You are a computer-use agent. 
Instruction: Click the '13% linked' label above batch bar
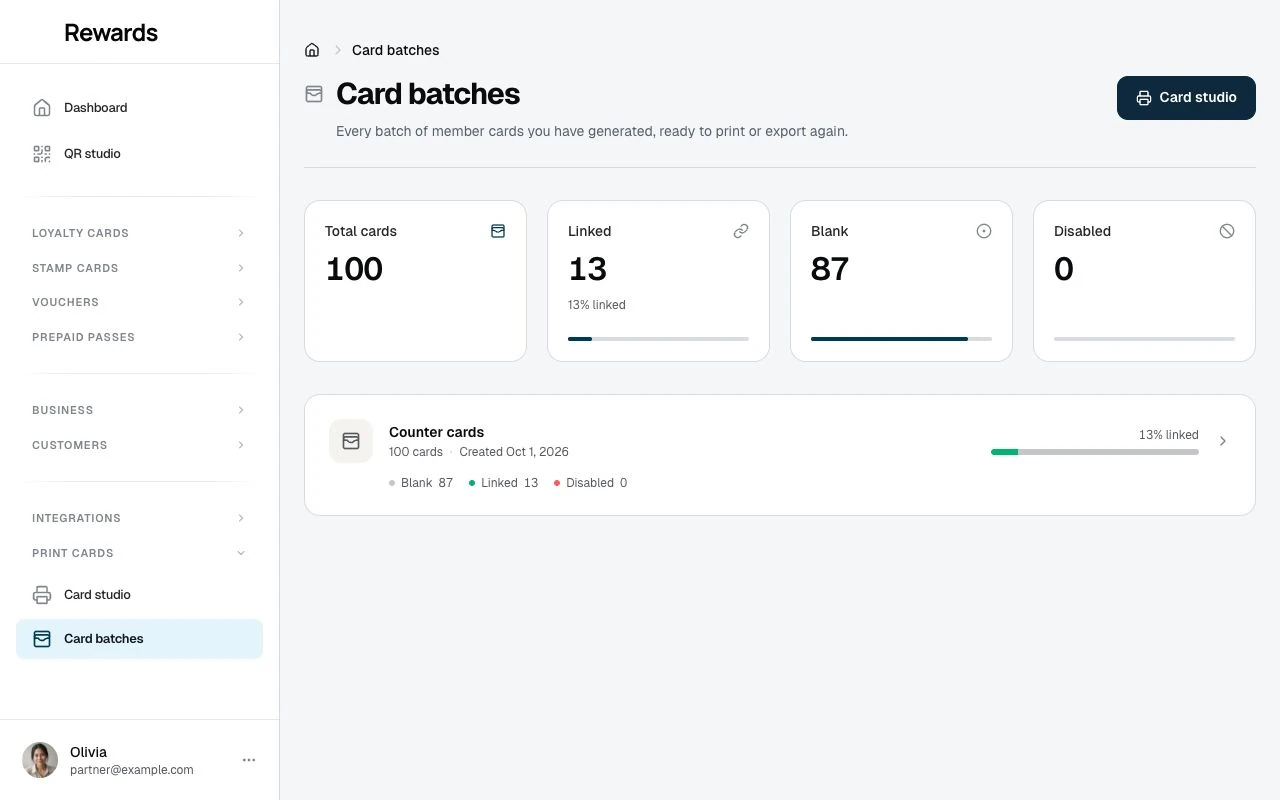pos(1168,435)
